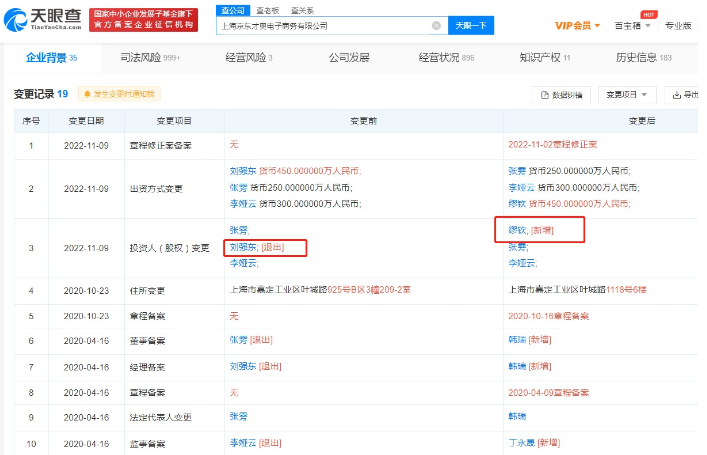Click the company name search field
Image resolution: width=707 pixels, height=455 pixels.
click(x=325, y=26)
